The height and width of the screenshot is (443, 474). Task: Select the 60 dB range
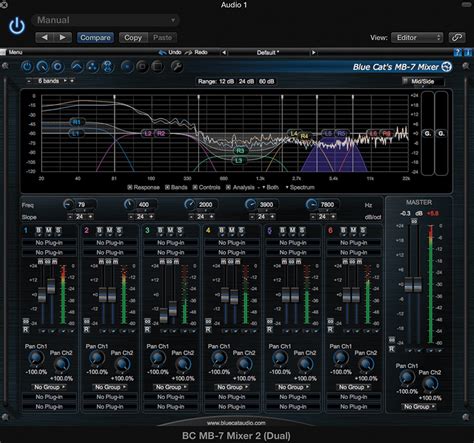click(x=267, y=81)
